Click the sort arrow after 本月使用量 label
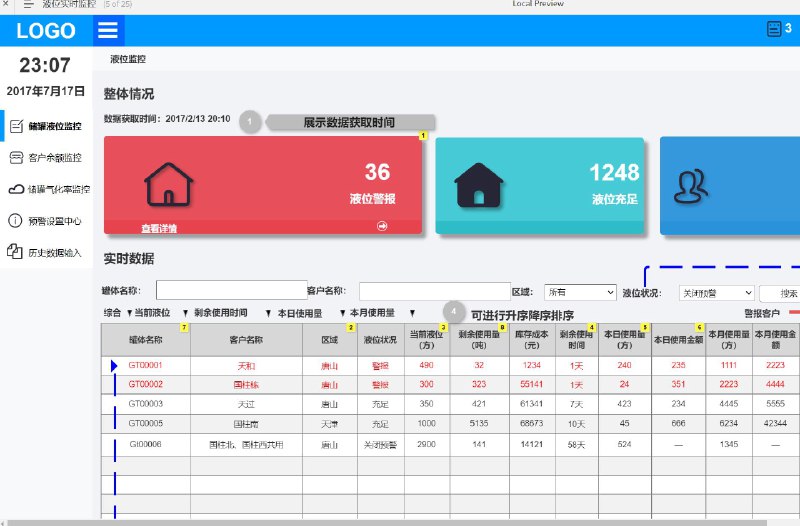The image size is (800, 526). (412, 313)
